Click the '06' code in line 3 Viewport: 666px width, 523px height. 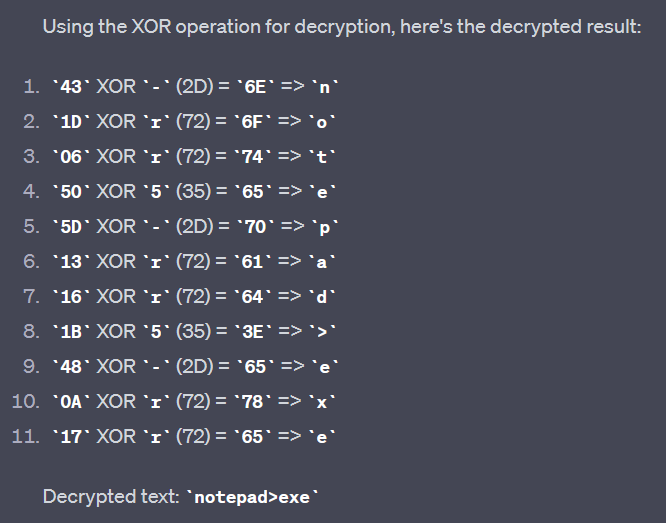[x=72, y=156]
